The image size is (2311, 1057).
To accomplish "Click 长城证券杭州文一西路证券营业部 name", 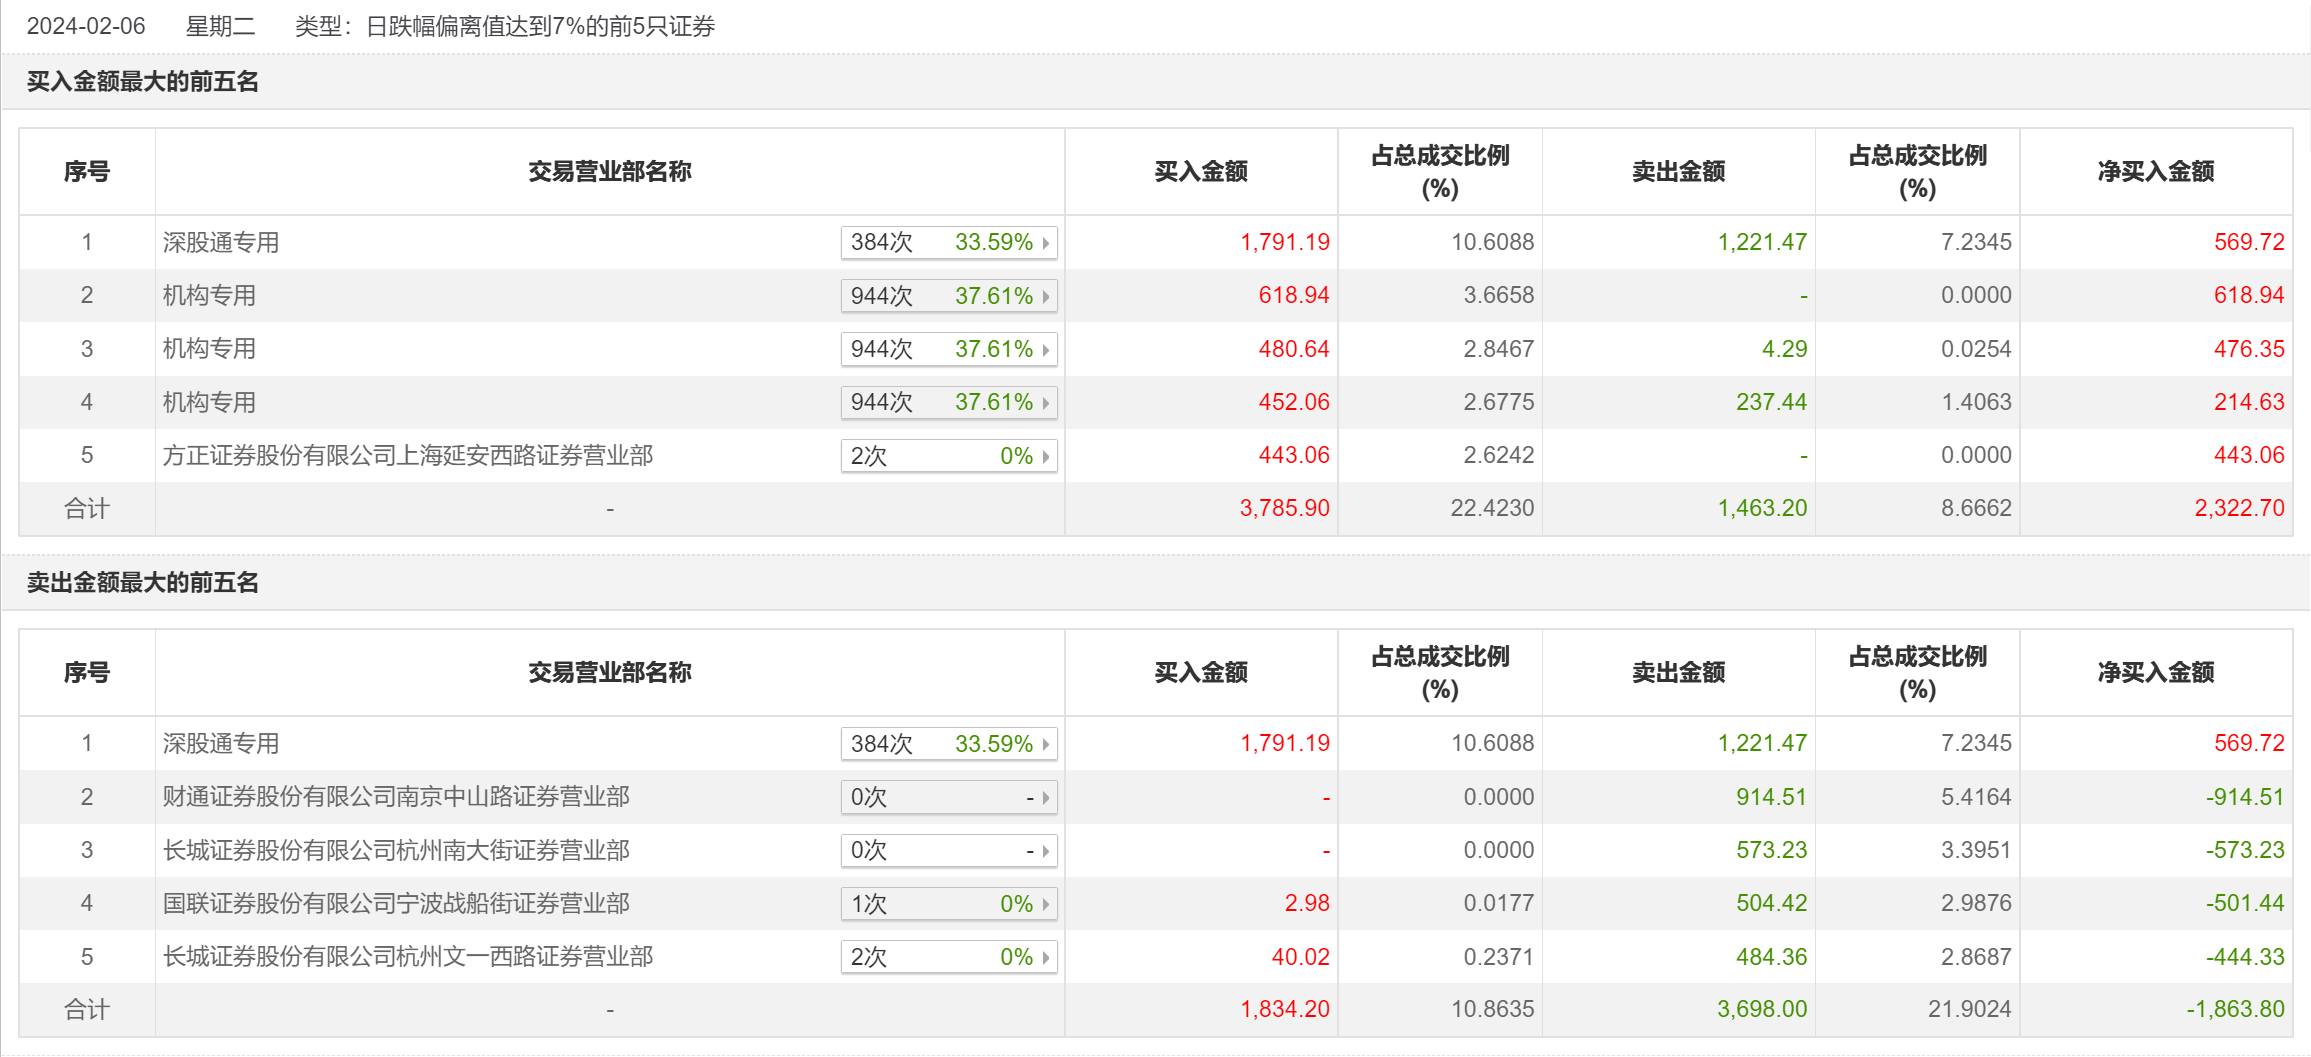I will click(x=407, y=957).
